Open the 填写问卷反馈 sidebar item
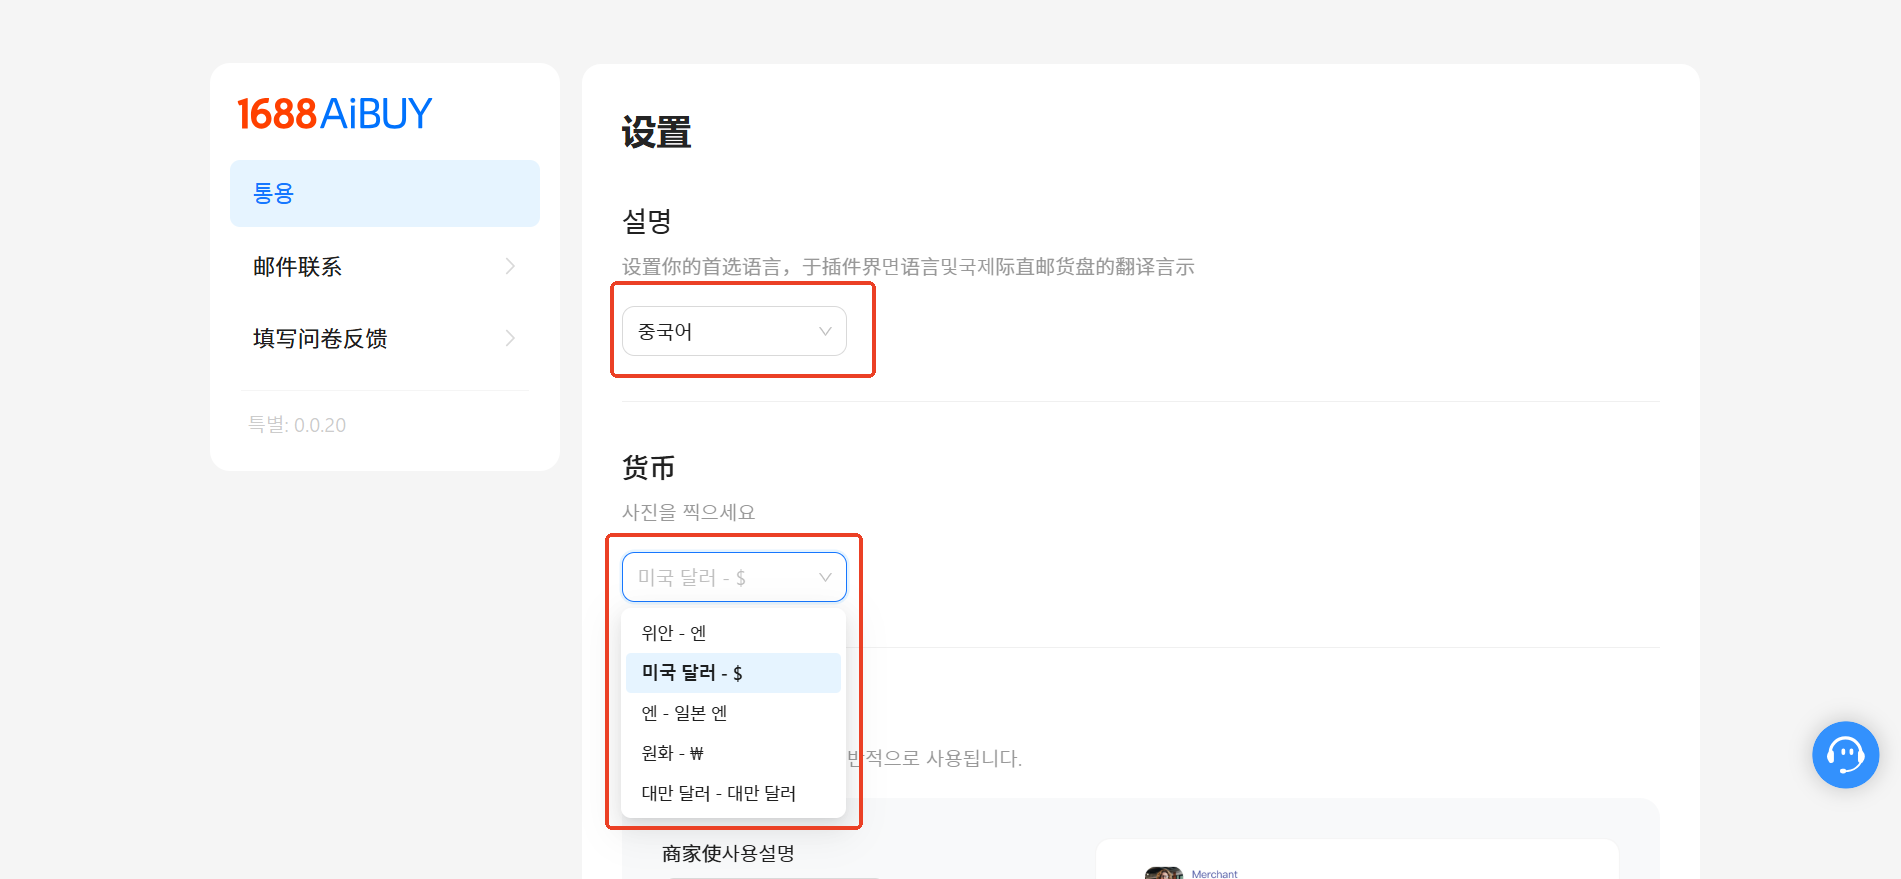Image resolution: width=1901 pixels, height=879 pixels. (385, 338)
